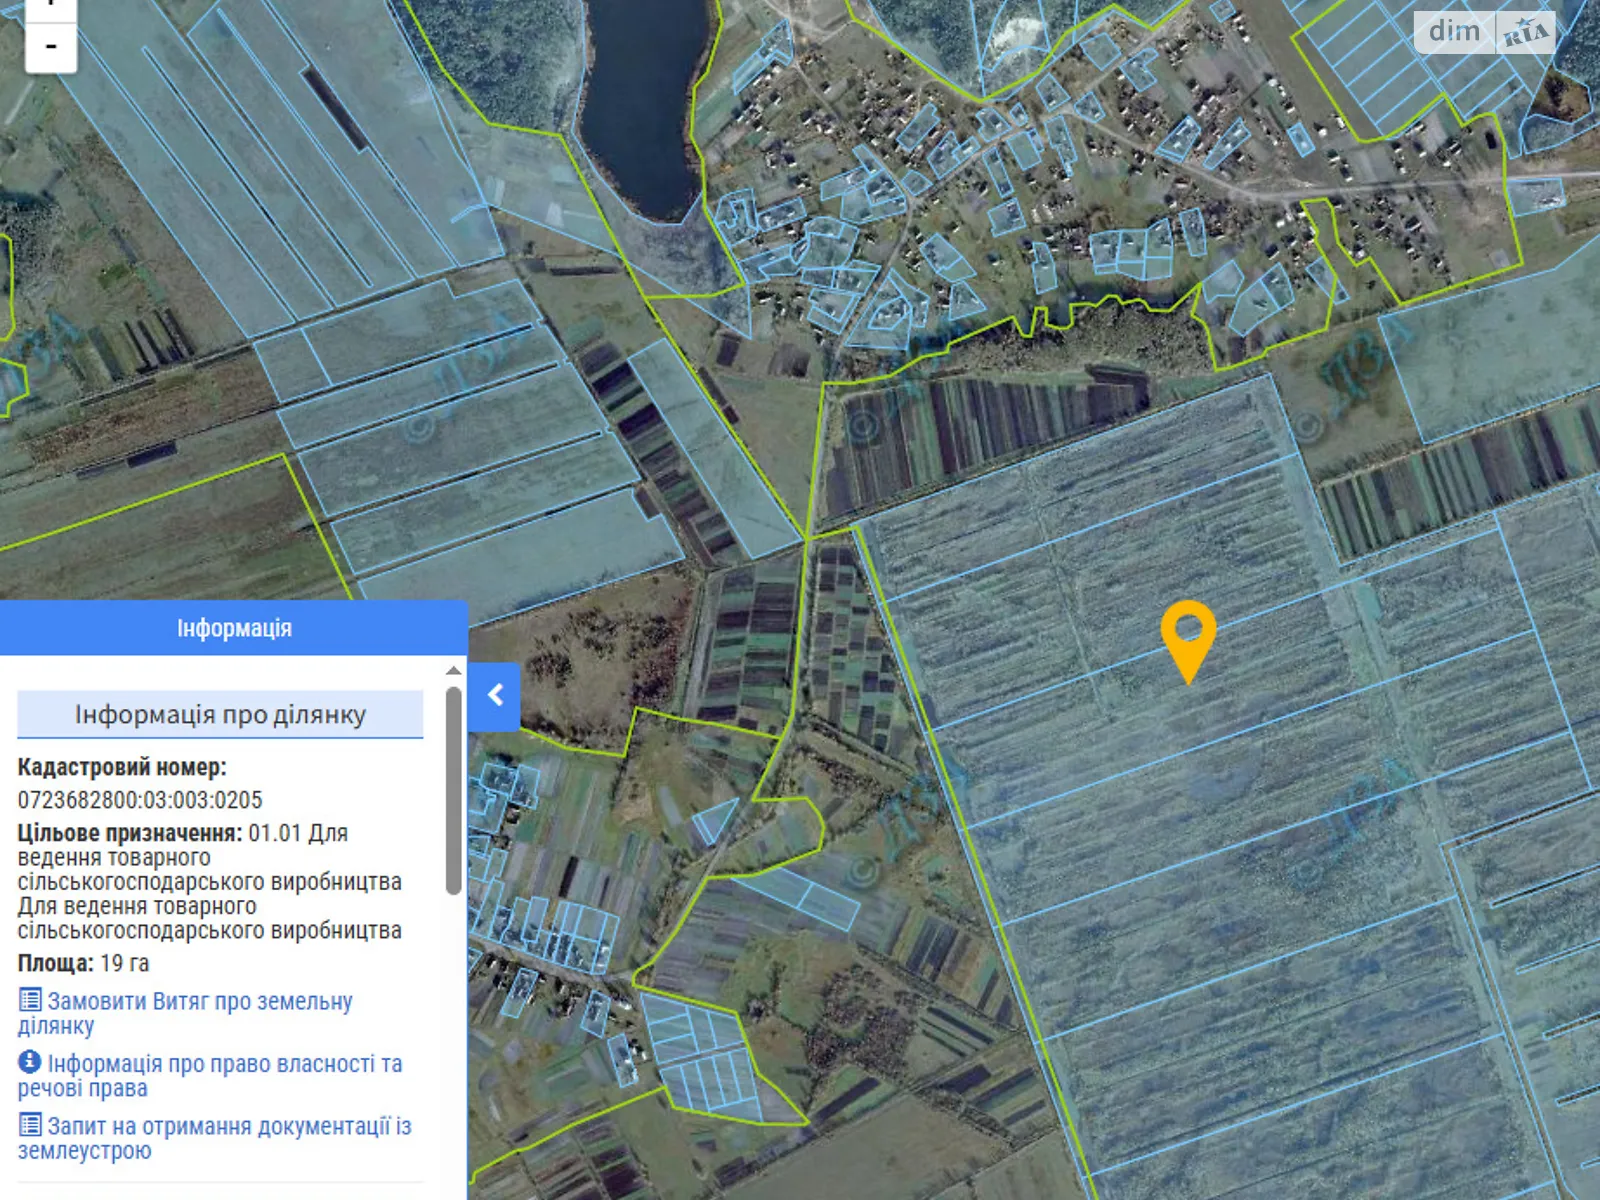This screenshot has width=1600, height=1200.
Task: Click the document icon beside Замовити Витяг
Action: [x=30, y=1000]
